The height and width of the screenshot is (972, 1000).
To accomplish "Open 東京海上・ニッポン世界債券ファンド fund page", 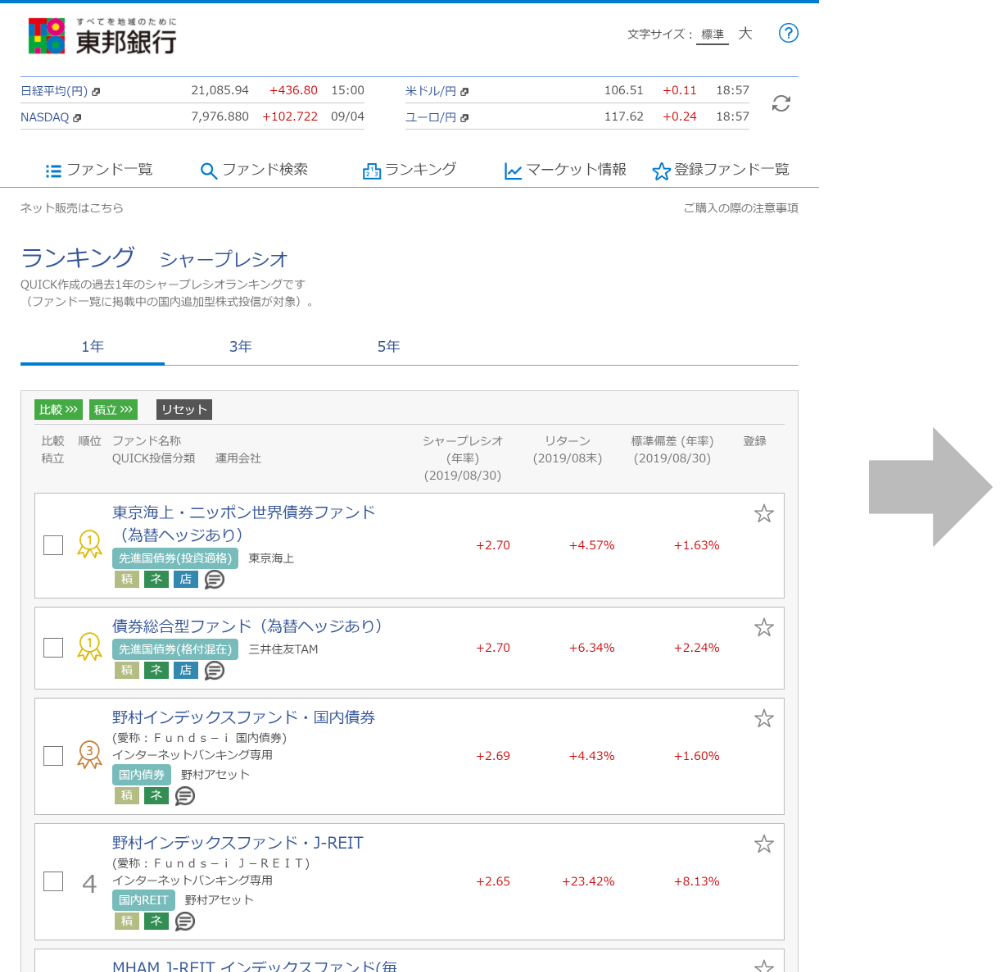I will click(x=244, y=523).
